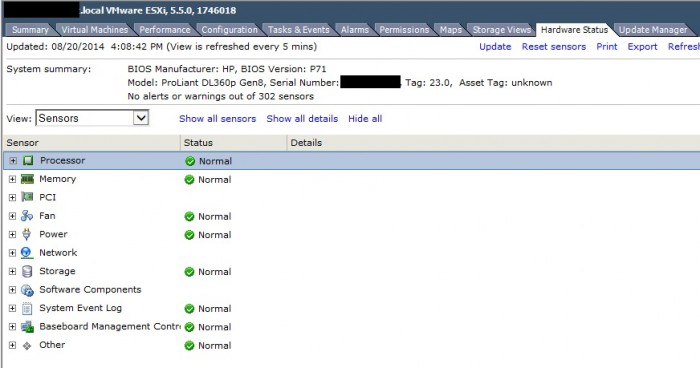Select the Network row label

coord(58,253)
